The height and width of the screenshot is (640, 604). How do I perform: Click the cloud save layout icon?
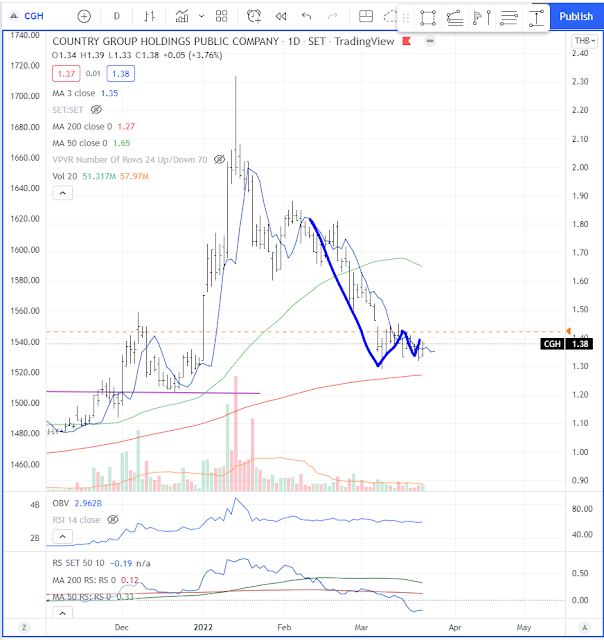[x=390, y=16]
